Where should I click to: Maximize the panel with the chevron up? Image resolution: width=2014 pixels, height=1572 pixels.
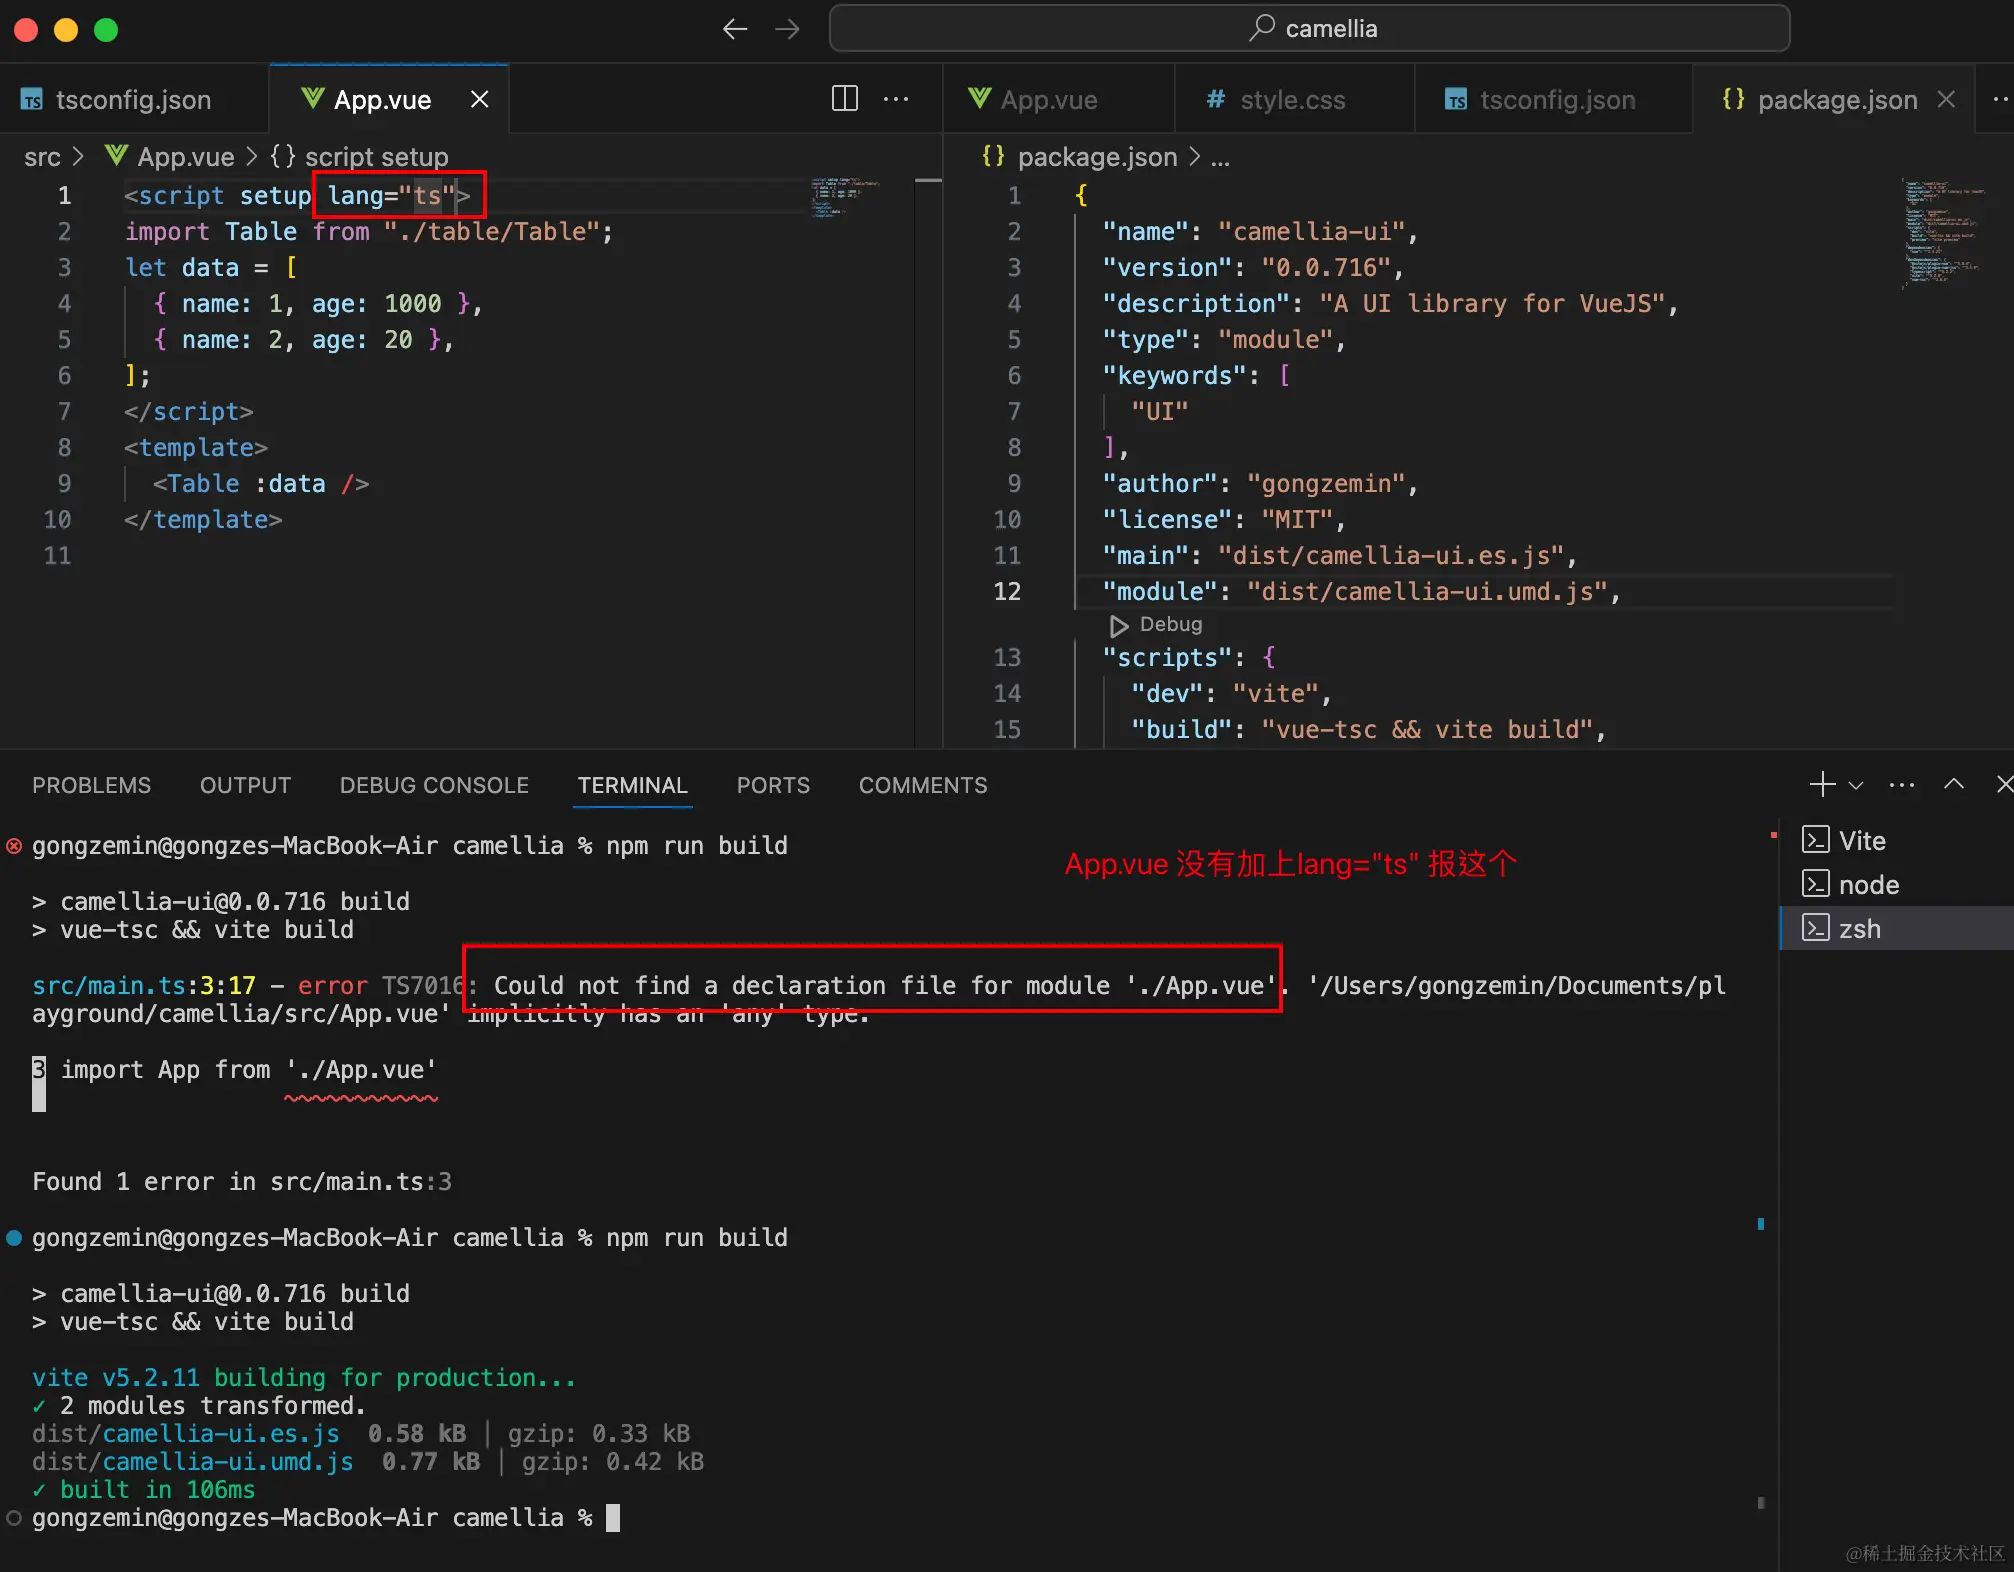1953,784
